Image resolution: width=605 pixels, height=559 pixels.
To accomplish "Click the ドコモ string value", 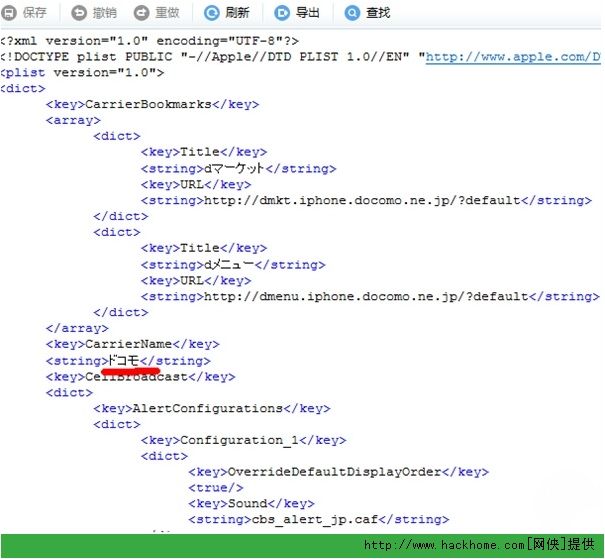I will tap(123, 360).
